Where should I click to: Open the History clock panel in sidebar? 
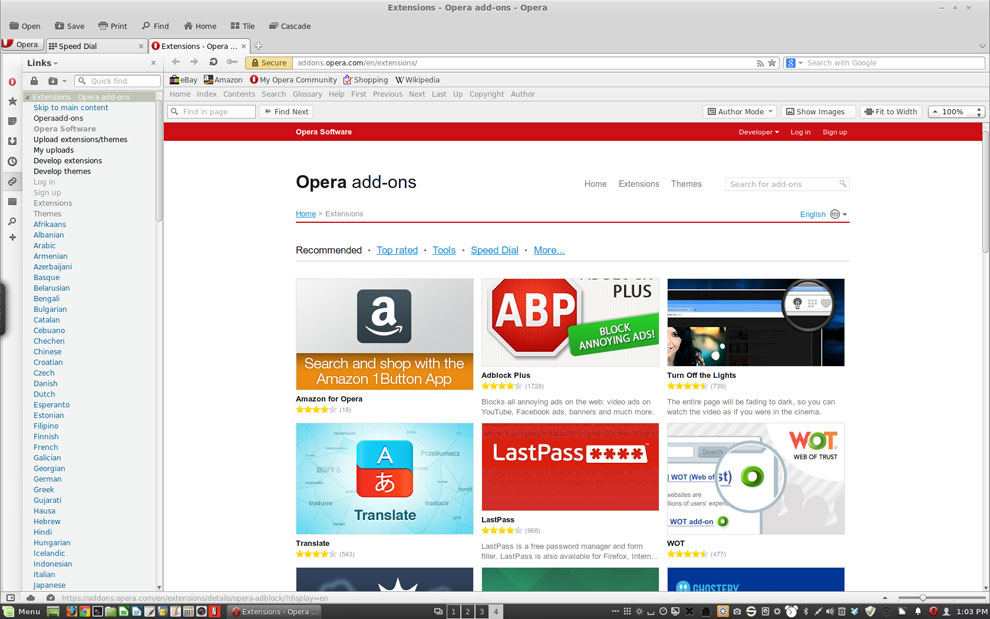12,161
